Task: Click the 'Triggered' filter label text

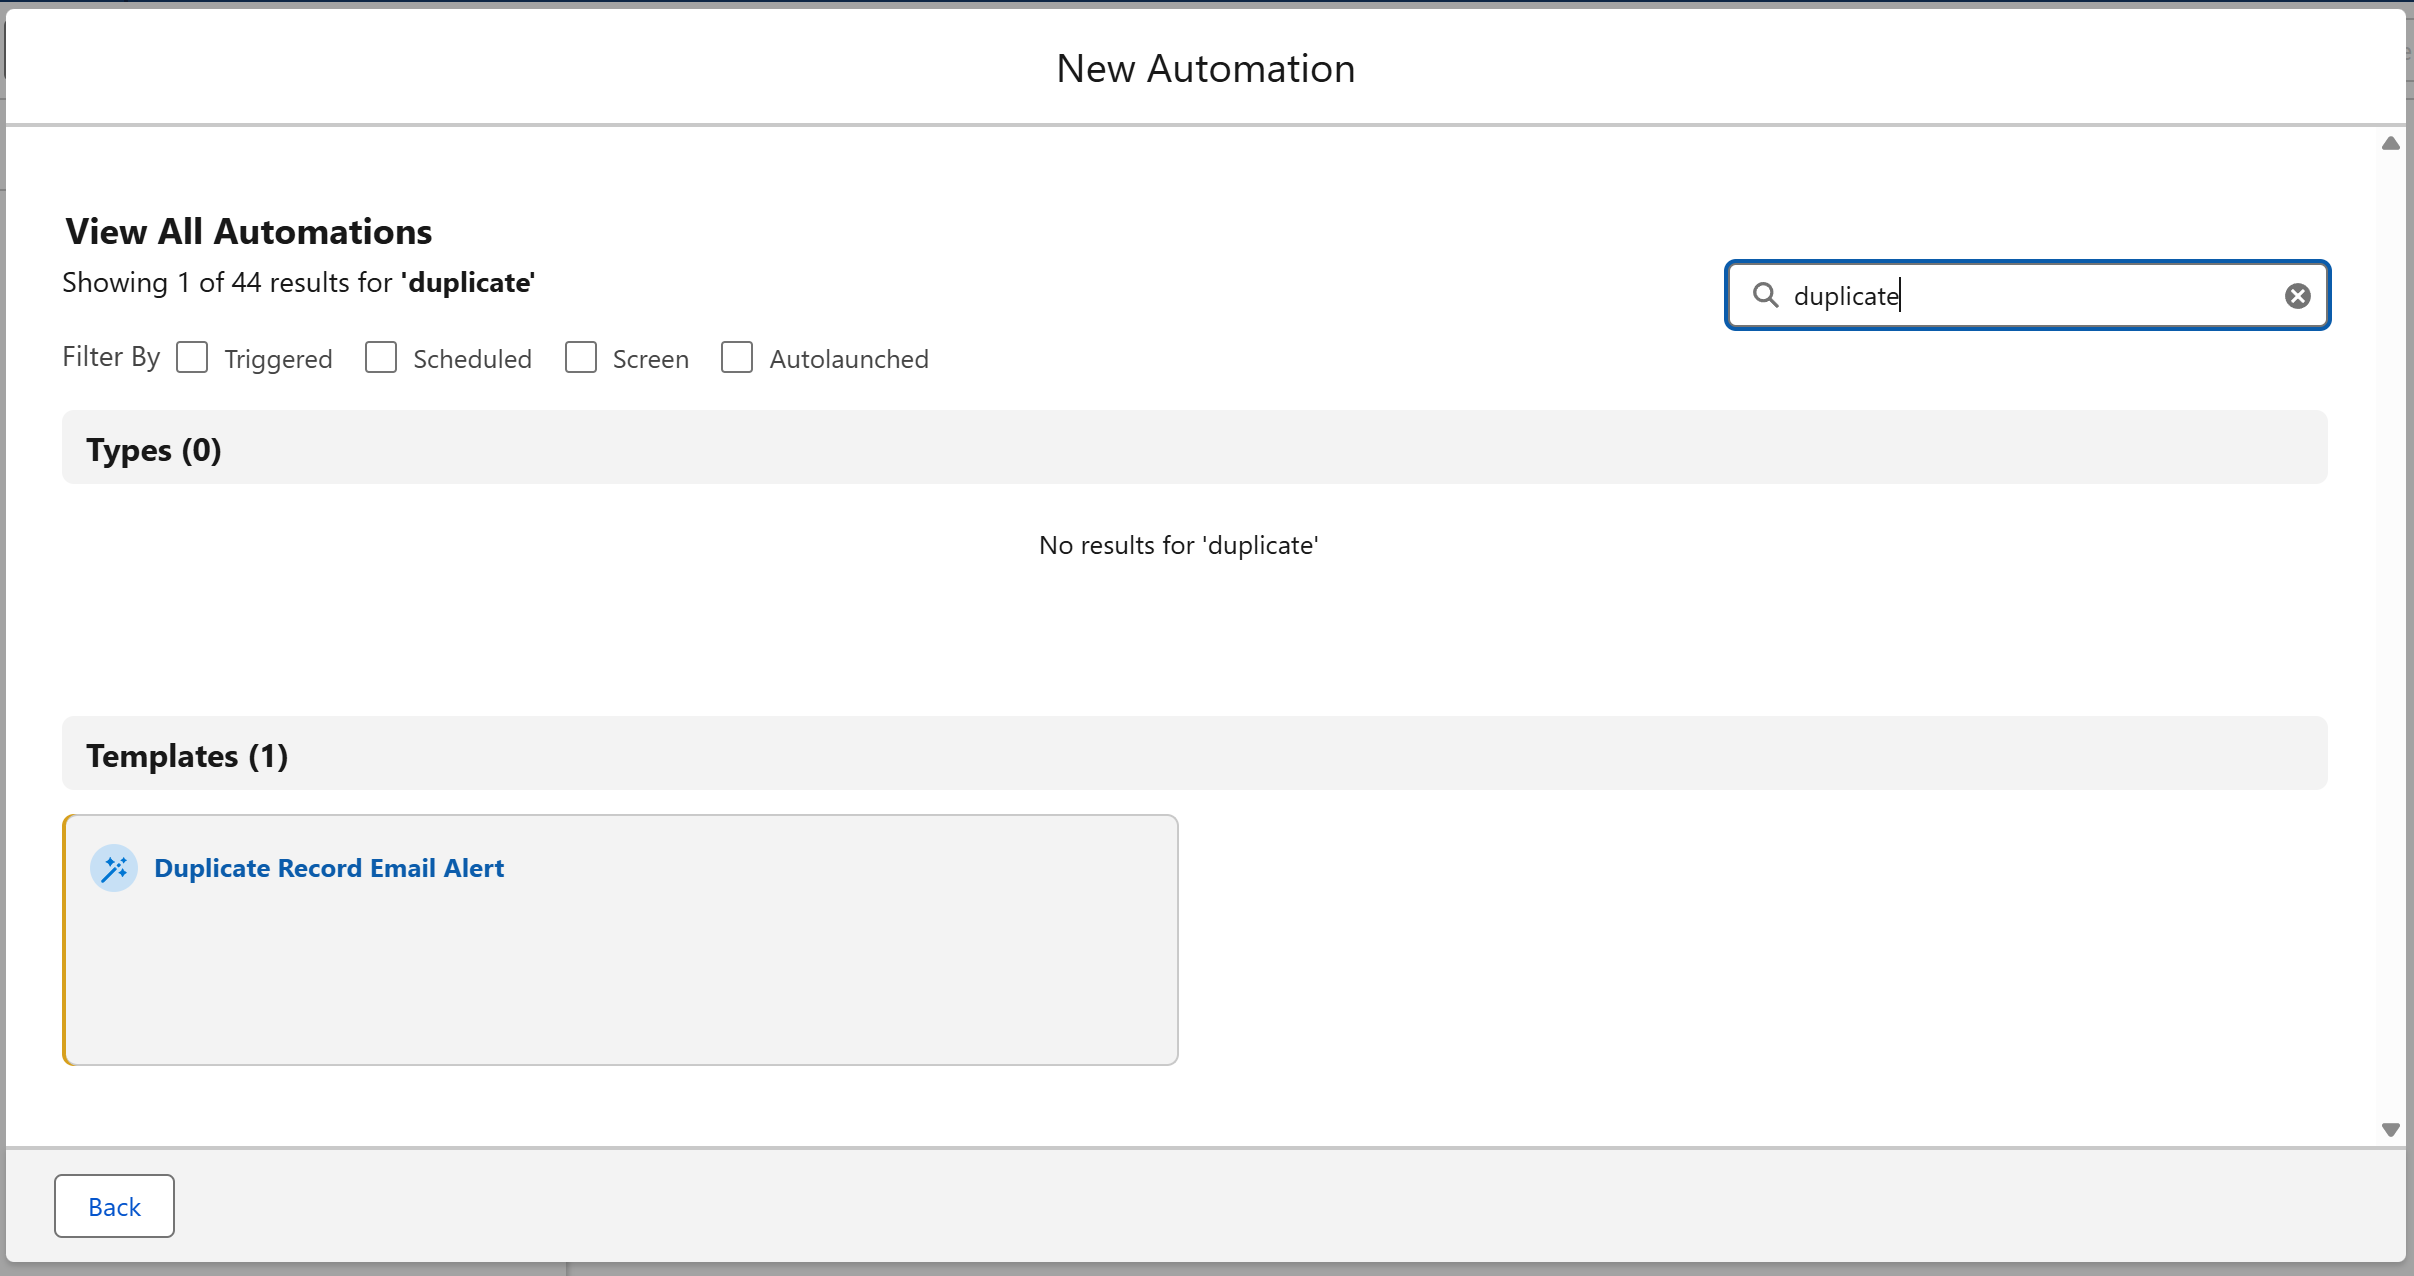Action: pyautogui.click(x=278, y=359)
